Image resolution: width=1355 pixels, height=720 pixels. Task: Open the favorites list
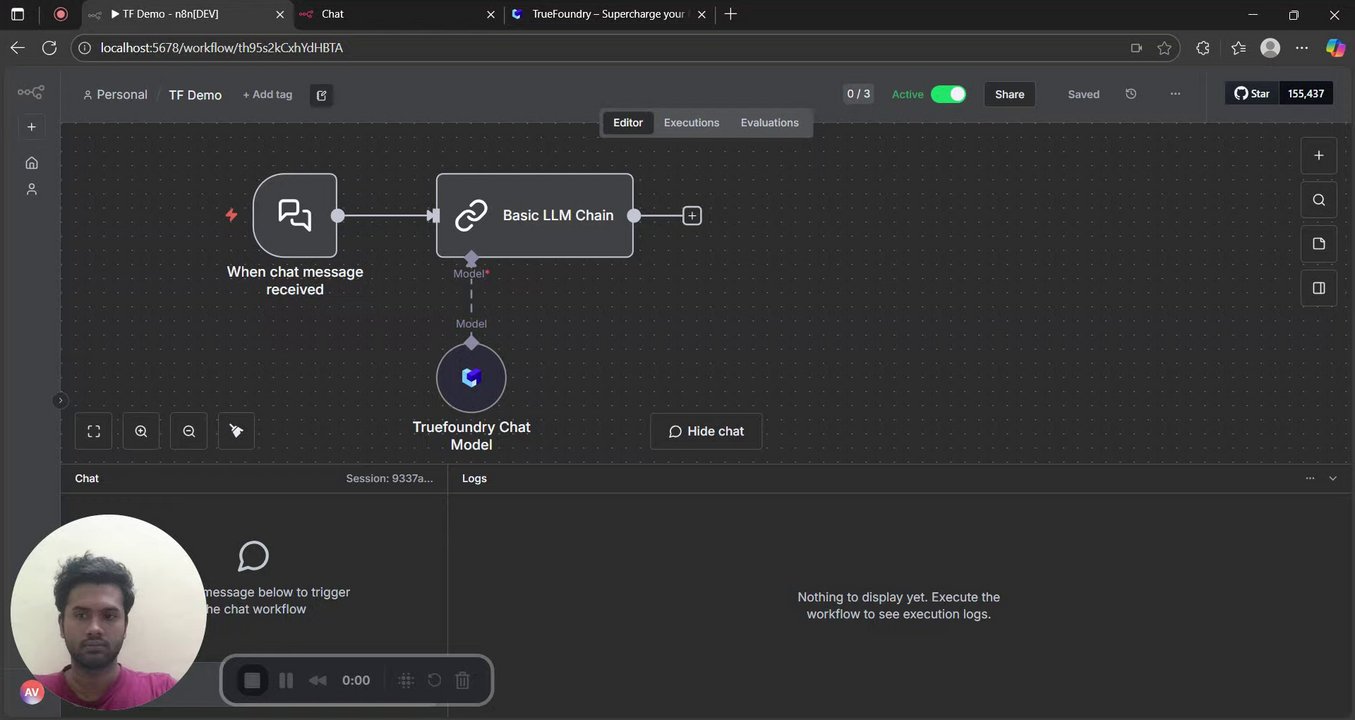(1239, 48)
